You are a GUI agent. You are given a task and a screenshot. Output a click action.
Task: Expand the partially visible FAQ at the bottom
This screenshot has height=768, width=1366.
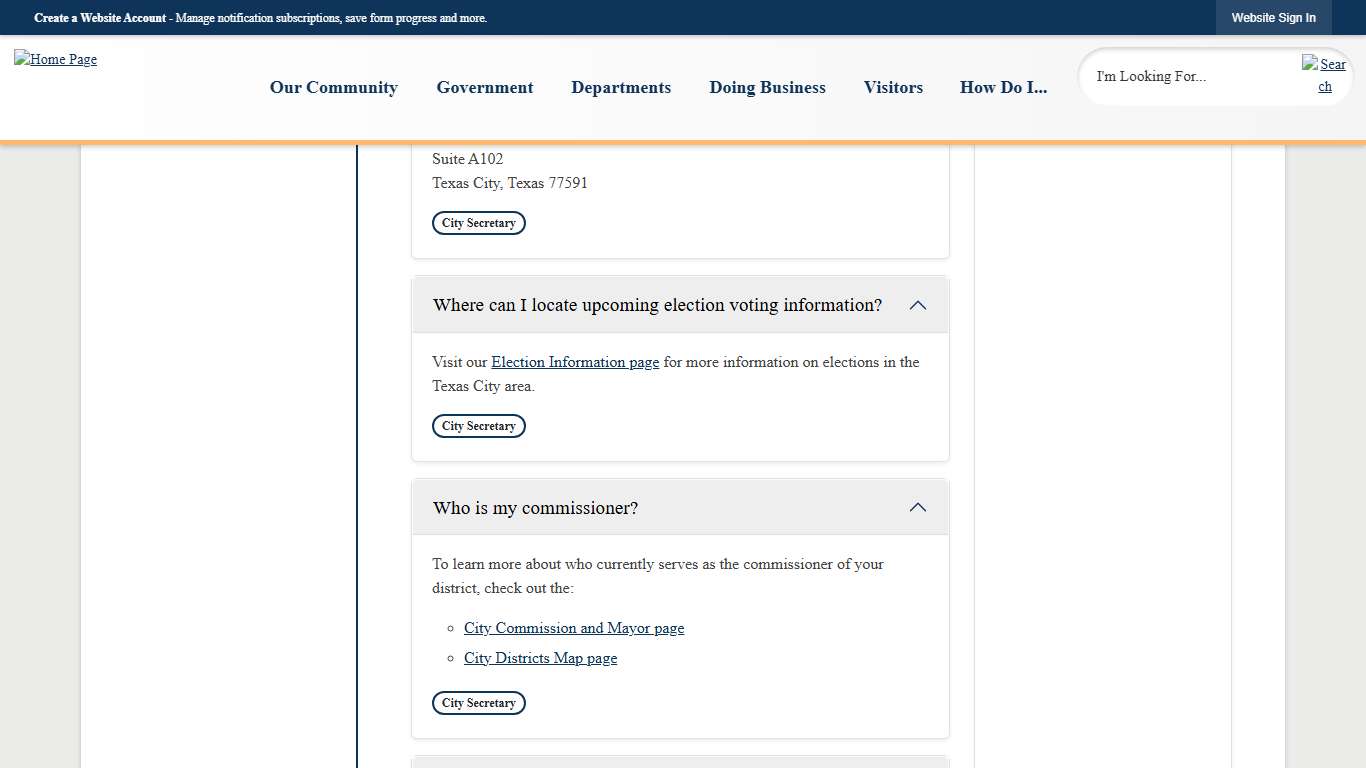pyautogui.click(x=680, y=762)
